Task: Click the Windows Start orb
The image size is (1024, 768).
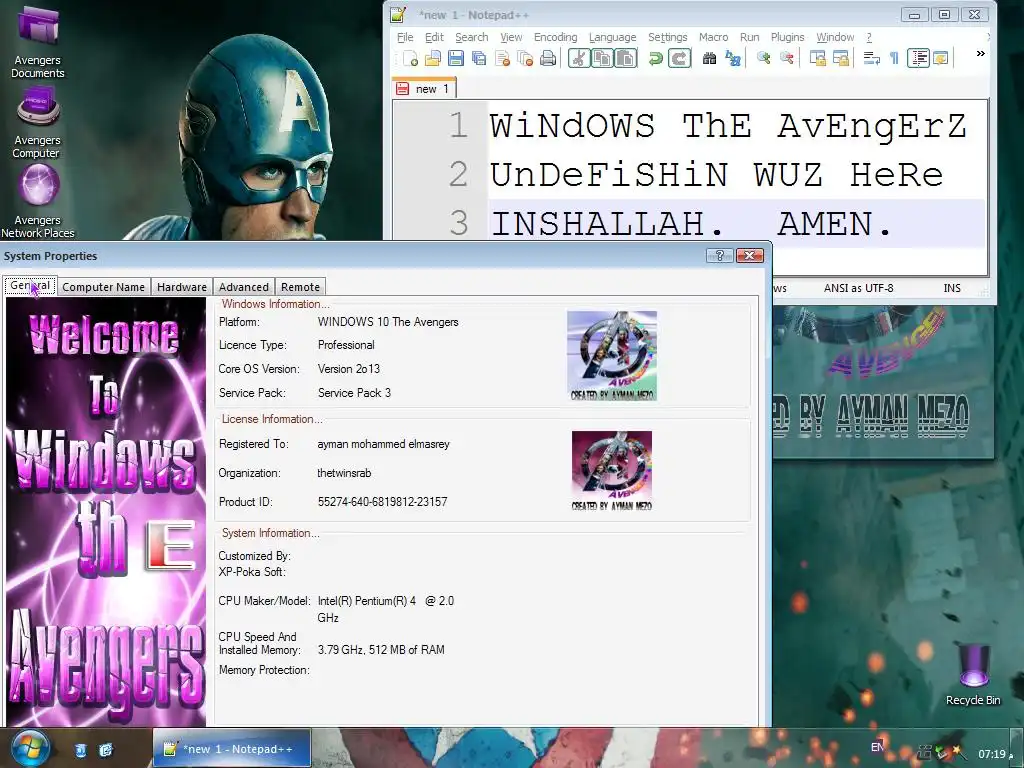Action: pyautogui.click(x=30, y=748)
